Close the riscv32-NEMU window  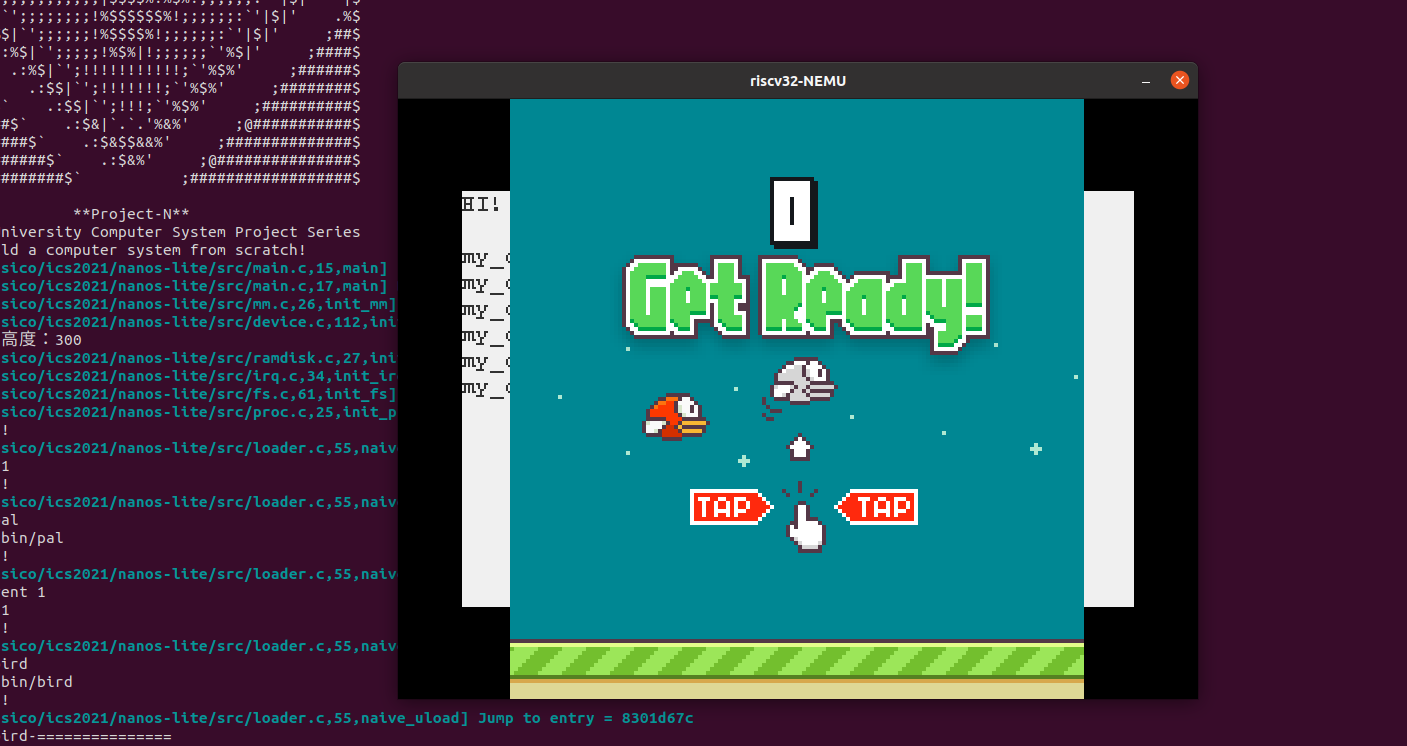(1180, 80)
